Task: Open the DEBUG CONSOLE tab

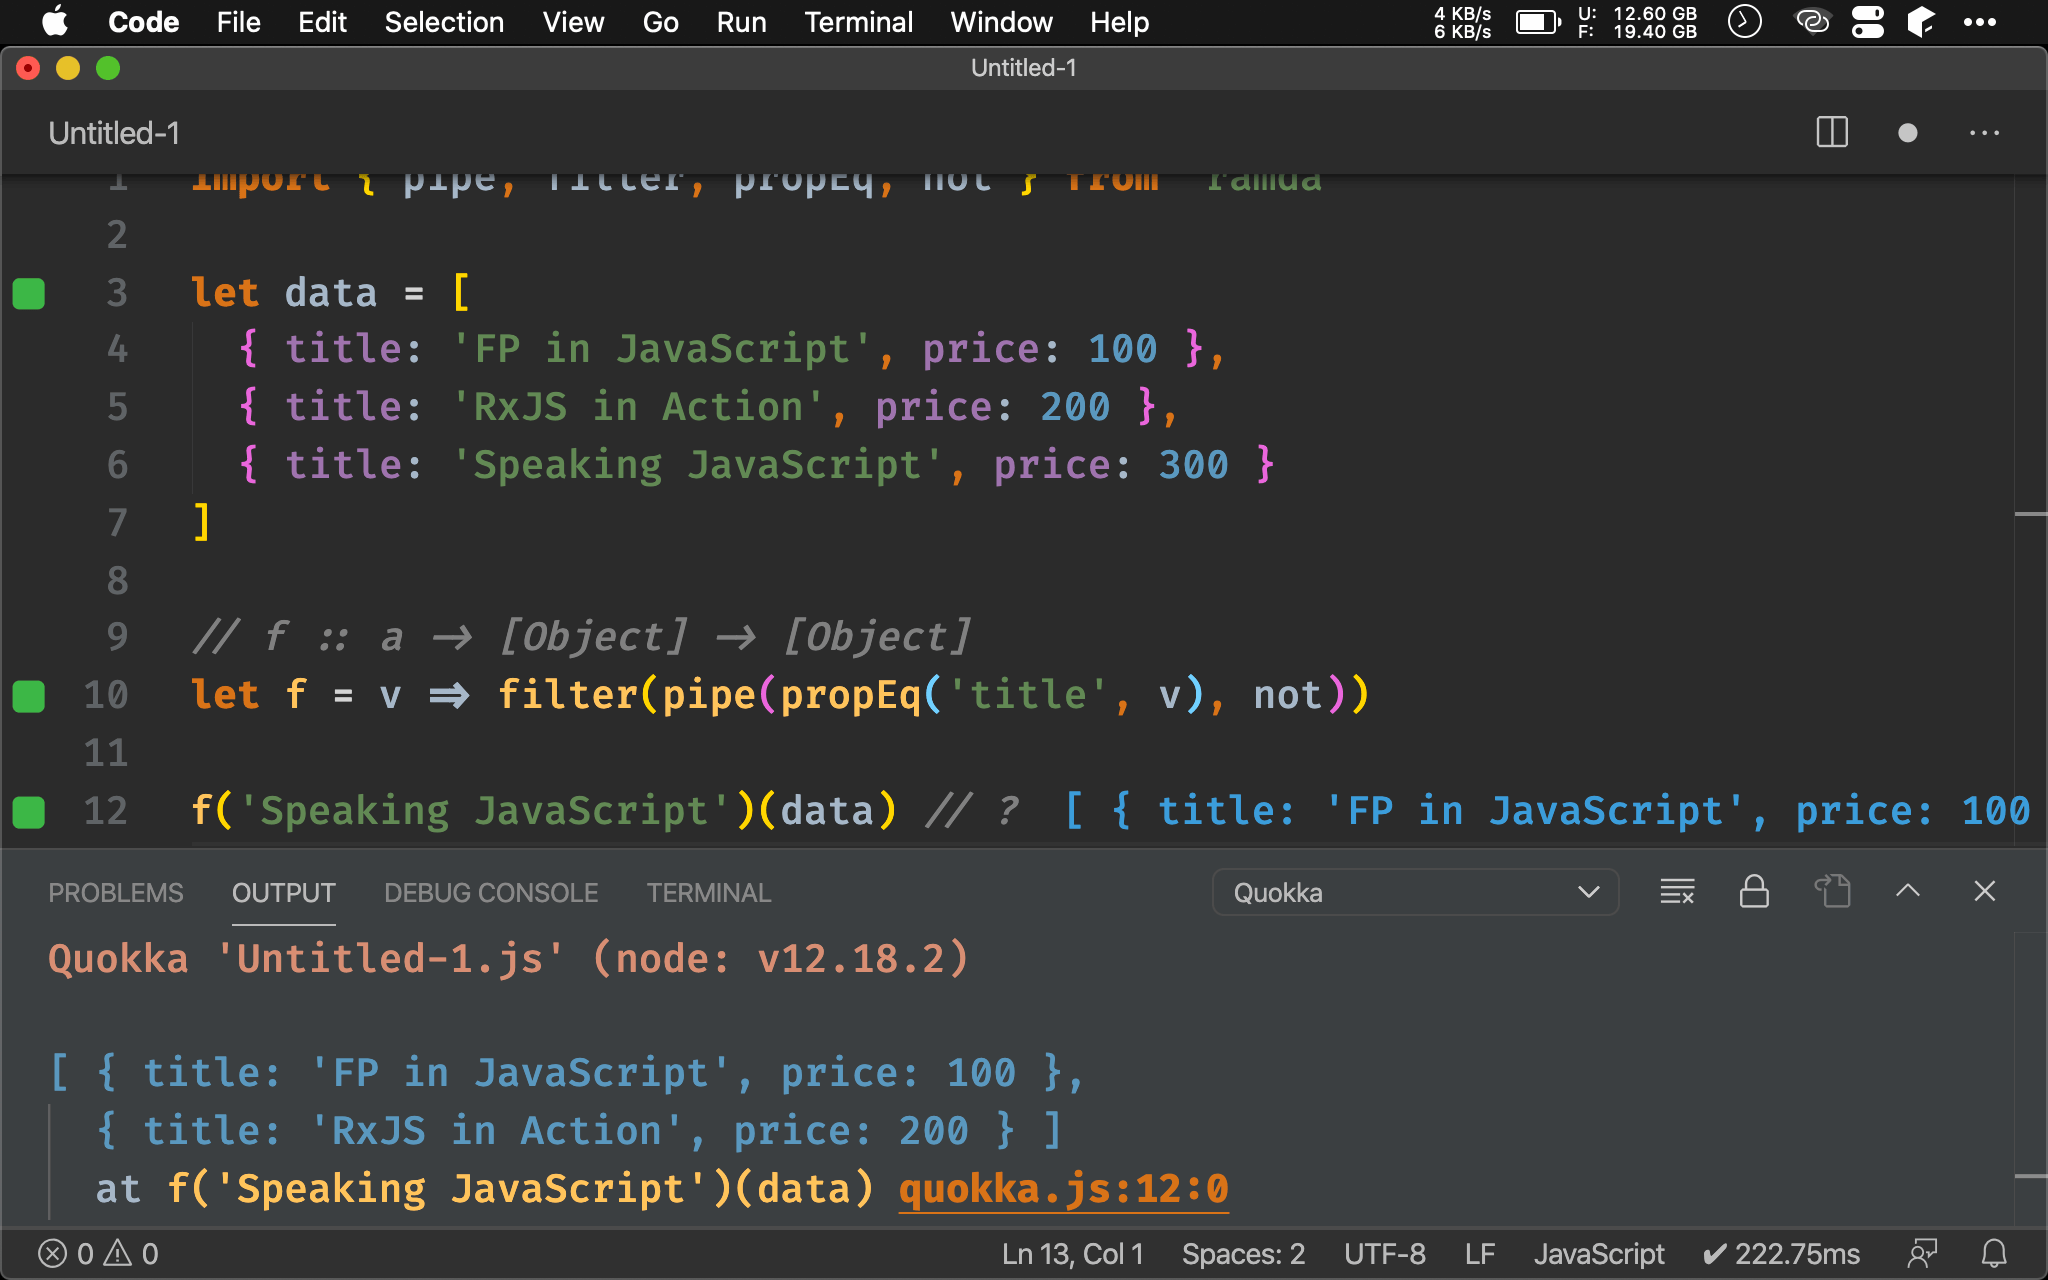Action: pyautogui.click(x=491, y=893)
